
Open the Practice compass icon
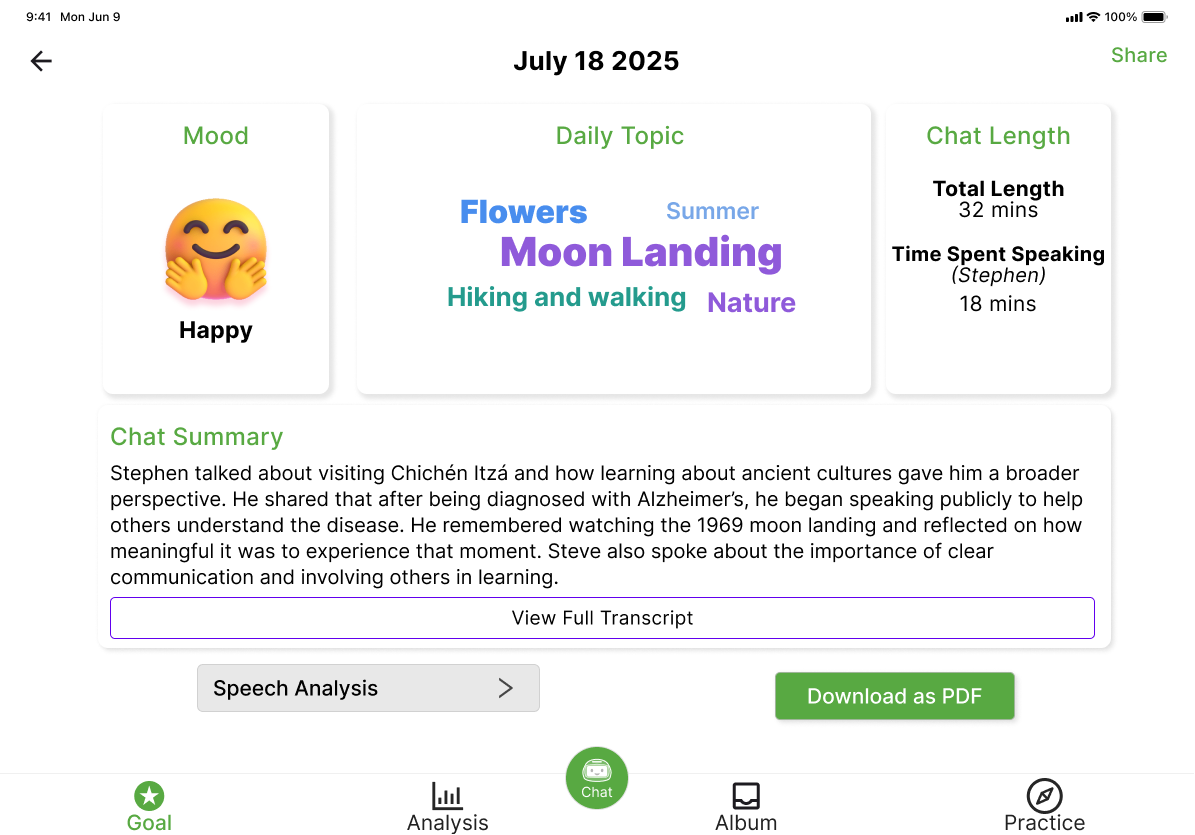1044,796
